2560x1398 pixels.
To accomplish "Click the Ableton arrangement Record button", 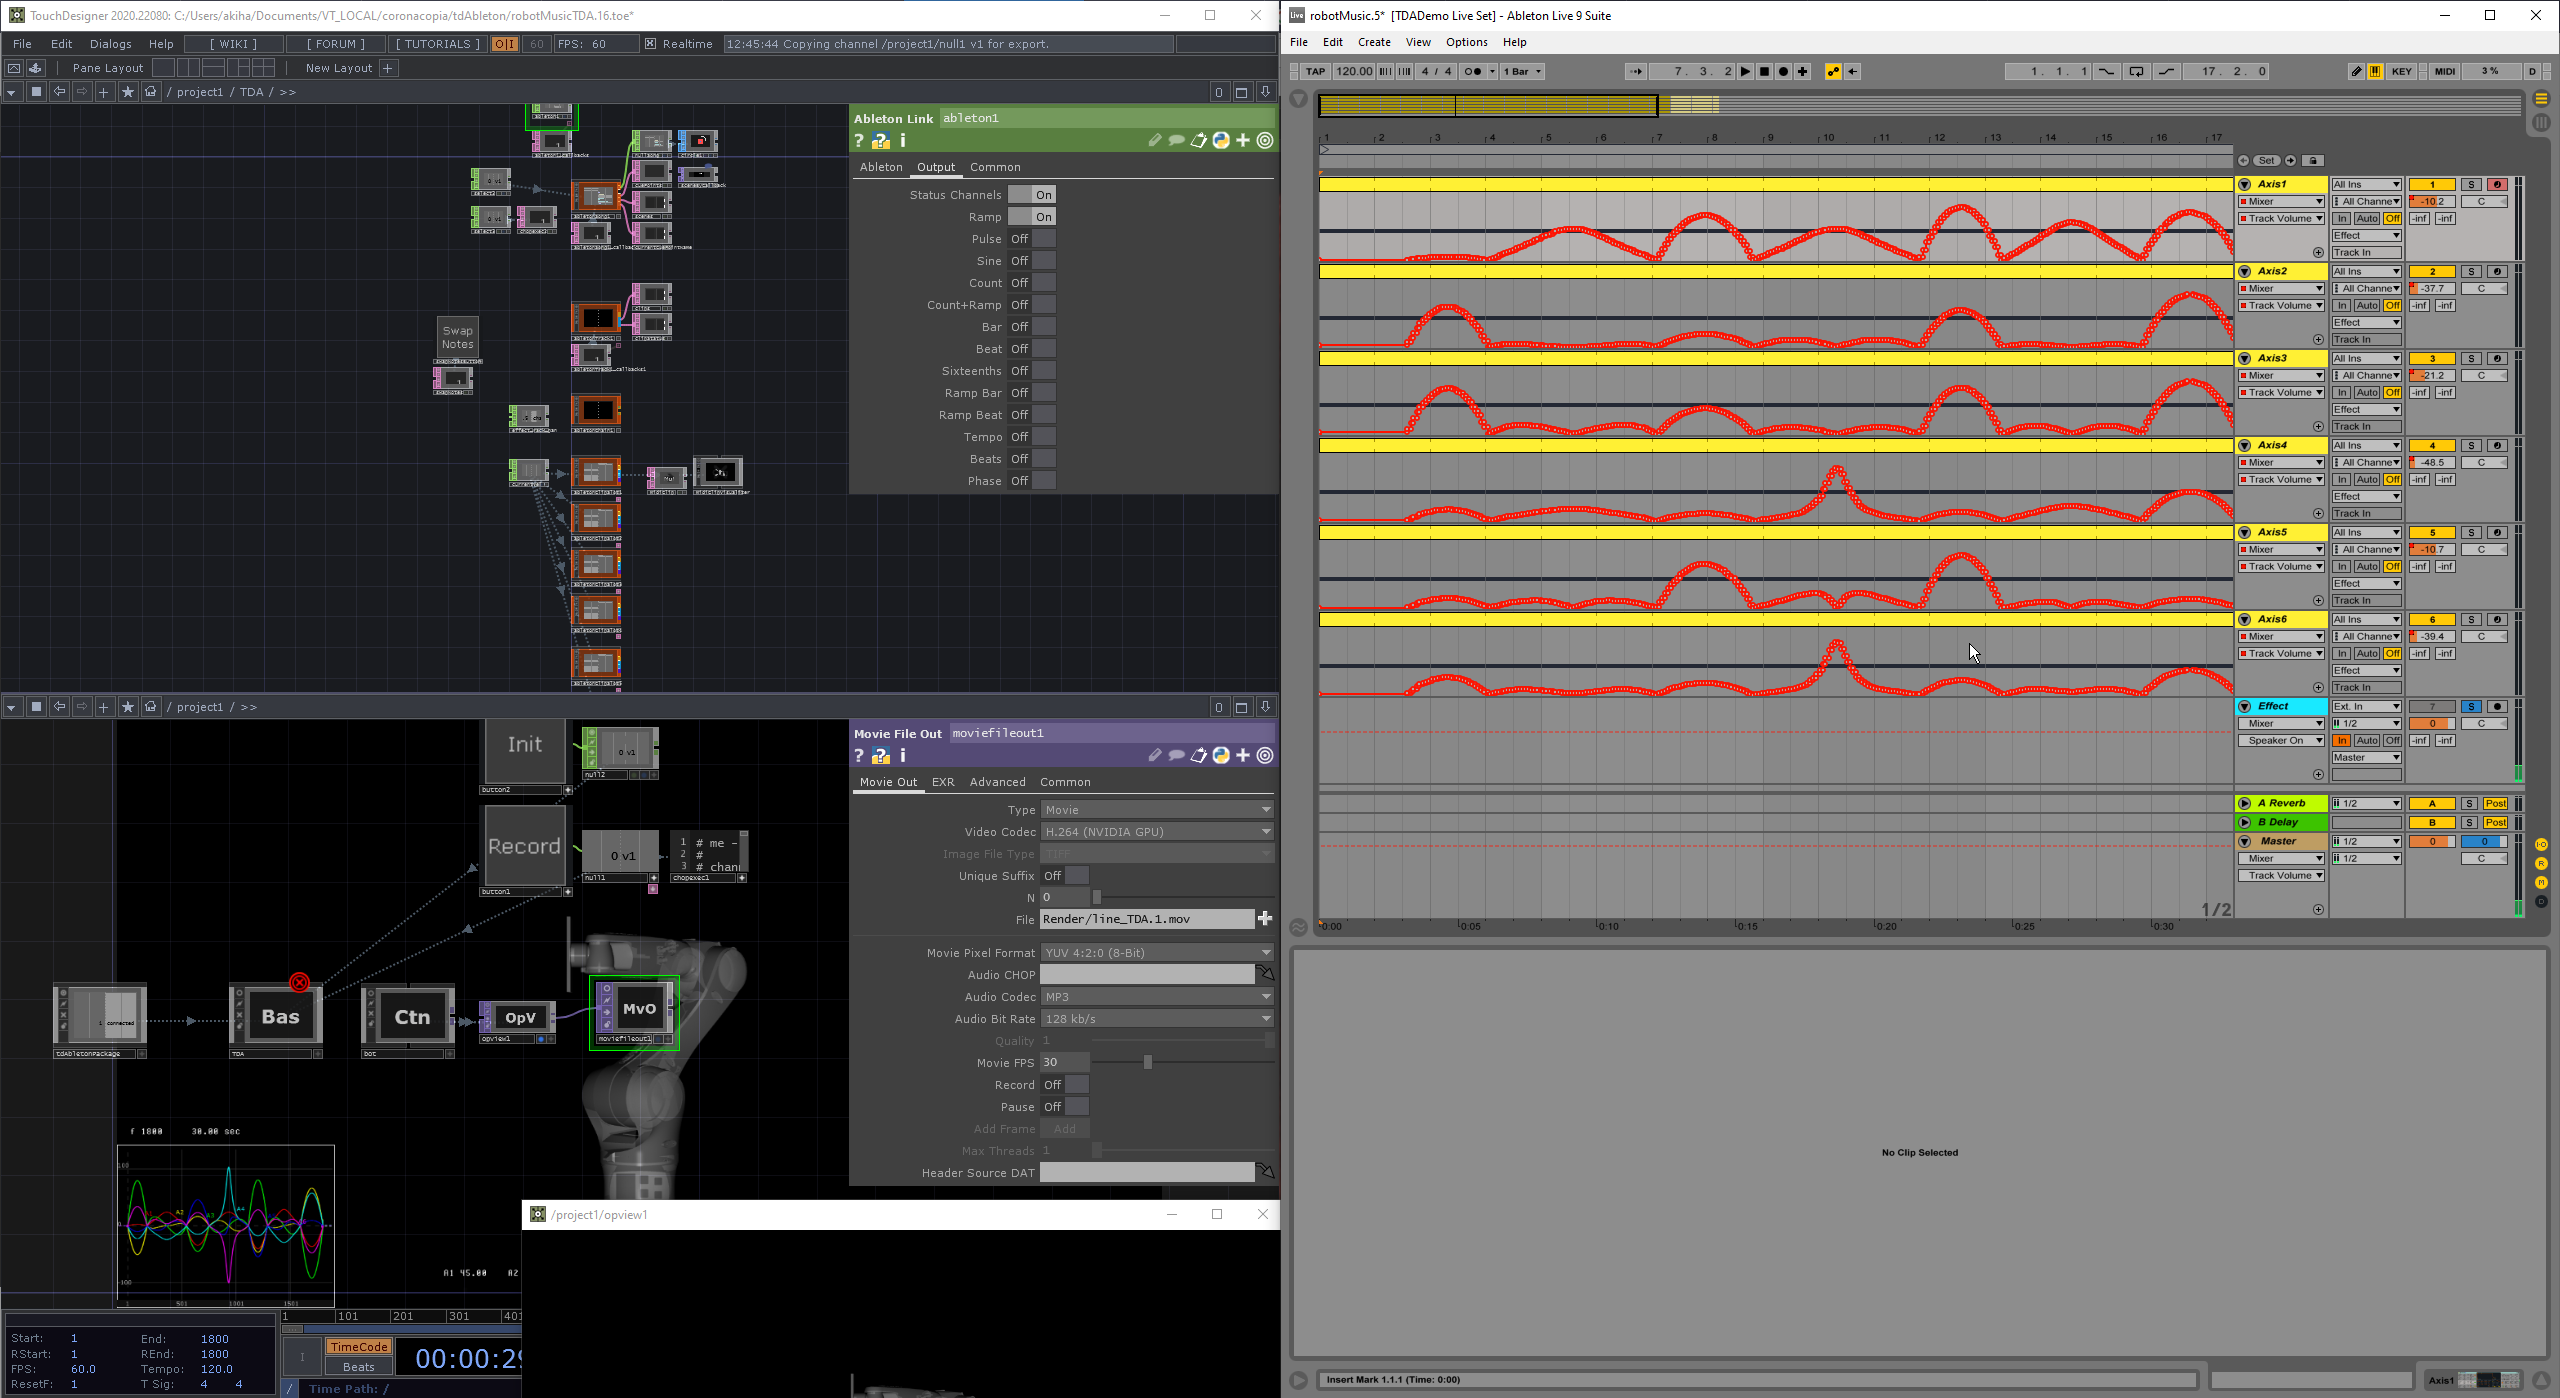I will (1783, 71).
